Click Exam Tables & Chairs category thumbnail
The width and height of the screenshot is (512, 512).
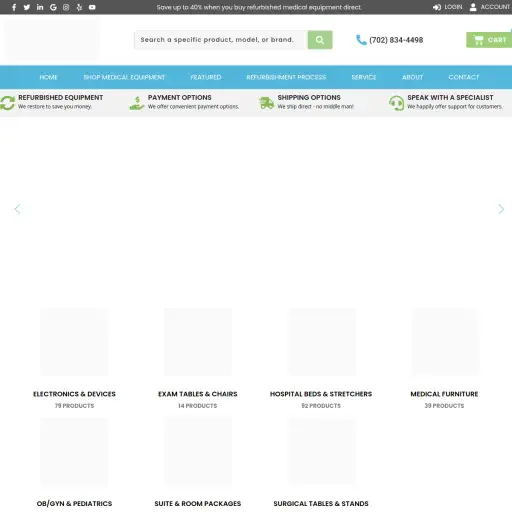coord(198,342)
